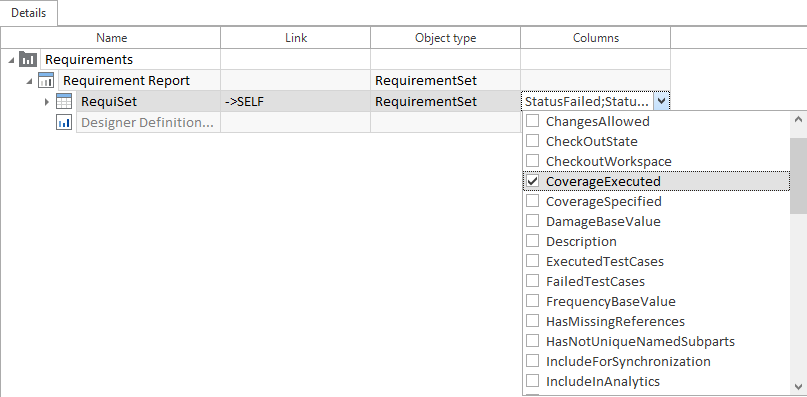The height and width of the screenshot is (397, 807).
Task: Uncheck the CoverageExecuted checkbox
Action: pyautogui.click(x=533, y=181)
